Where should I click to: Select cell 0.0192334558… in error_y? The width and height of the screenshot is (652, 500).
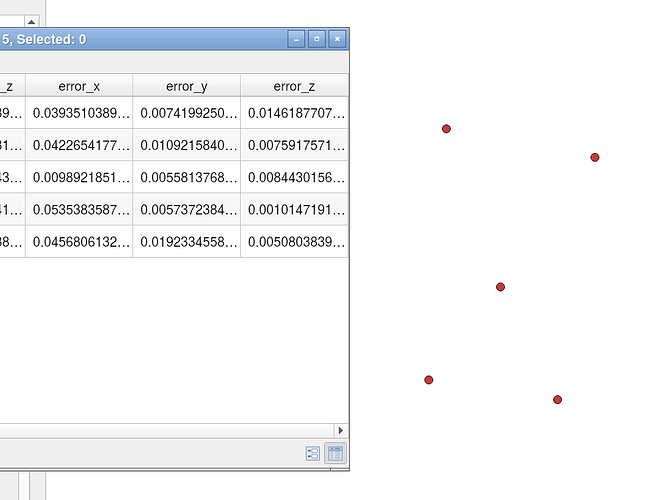tap(187, 242)
